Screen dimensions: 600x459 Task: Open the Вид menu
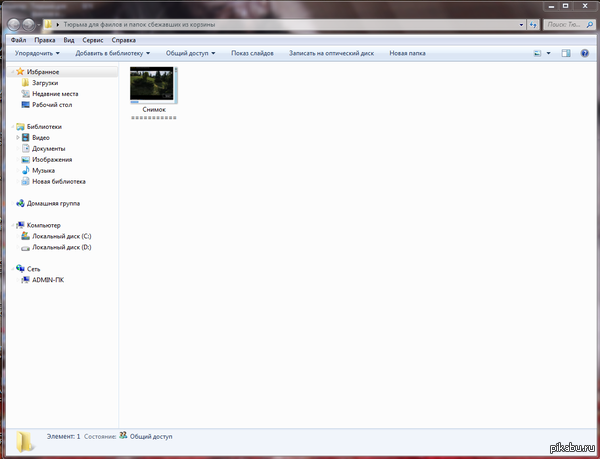click(69, 40)
